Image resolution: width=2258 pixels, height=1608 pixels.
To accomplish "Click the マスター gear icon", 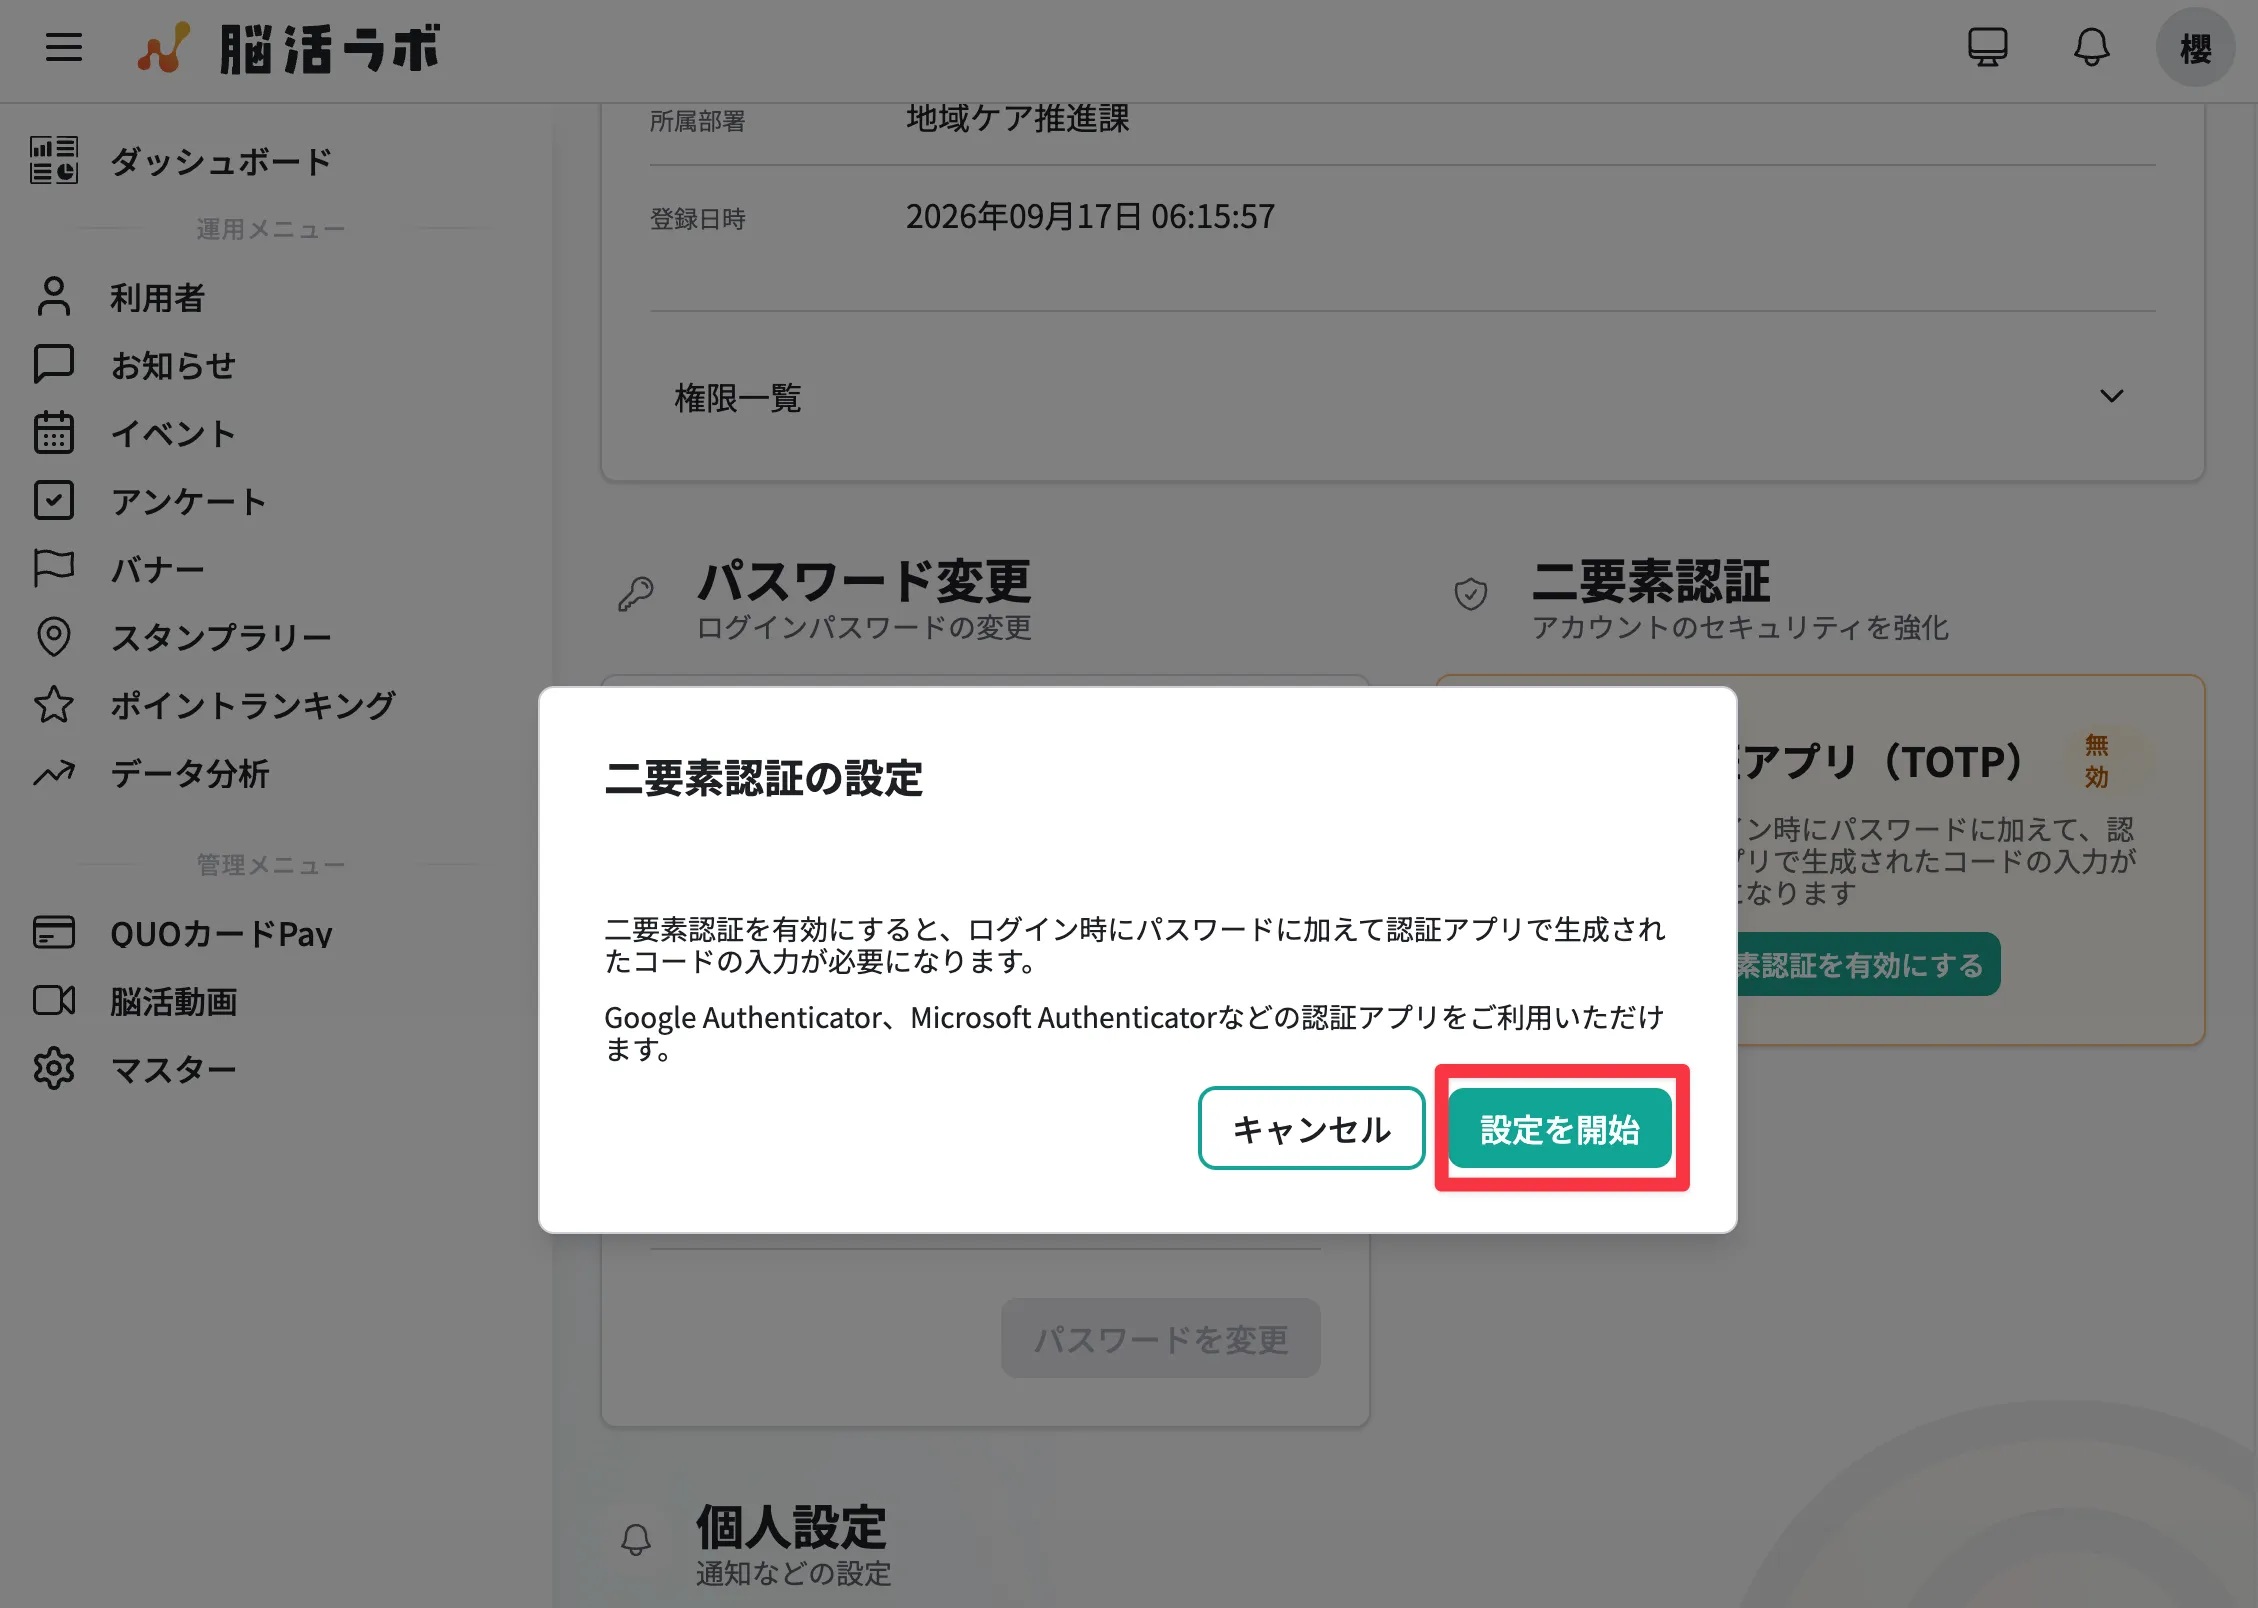I will point(54,1069).
